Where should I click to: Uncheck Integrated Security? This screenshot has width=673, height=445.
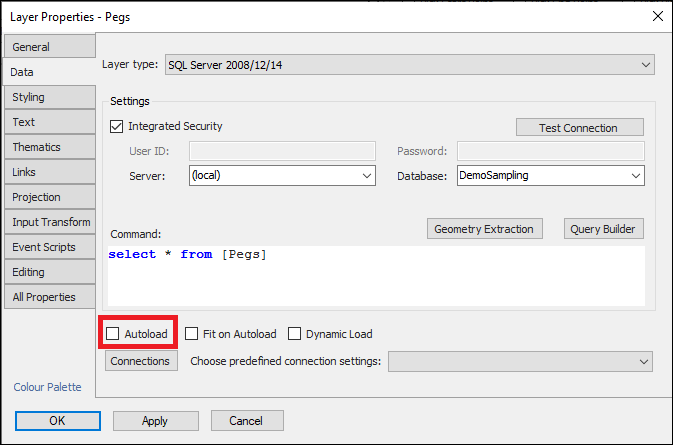tap(117, 127)
